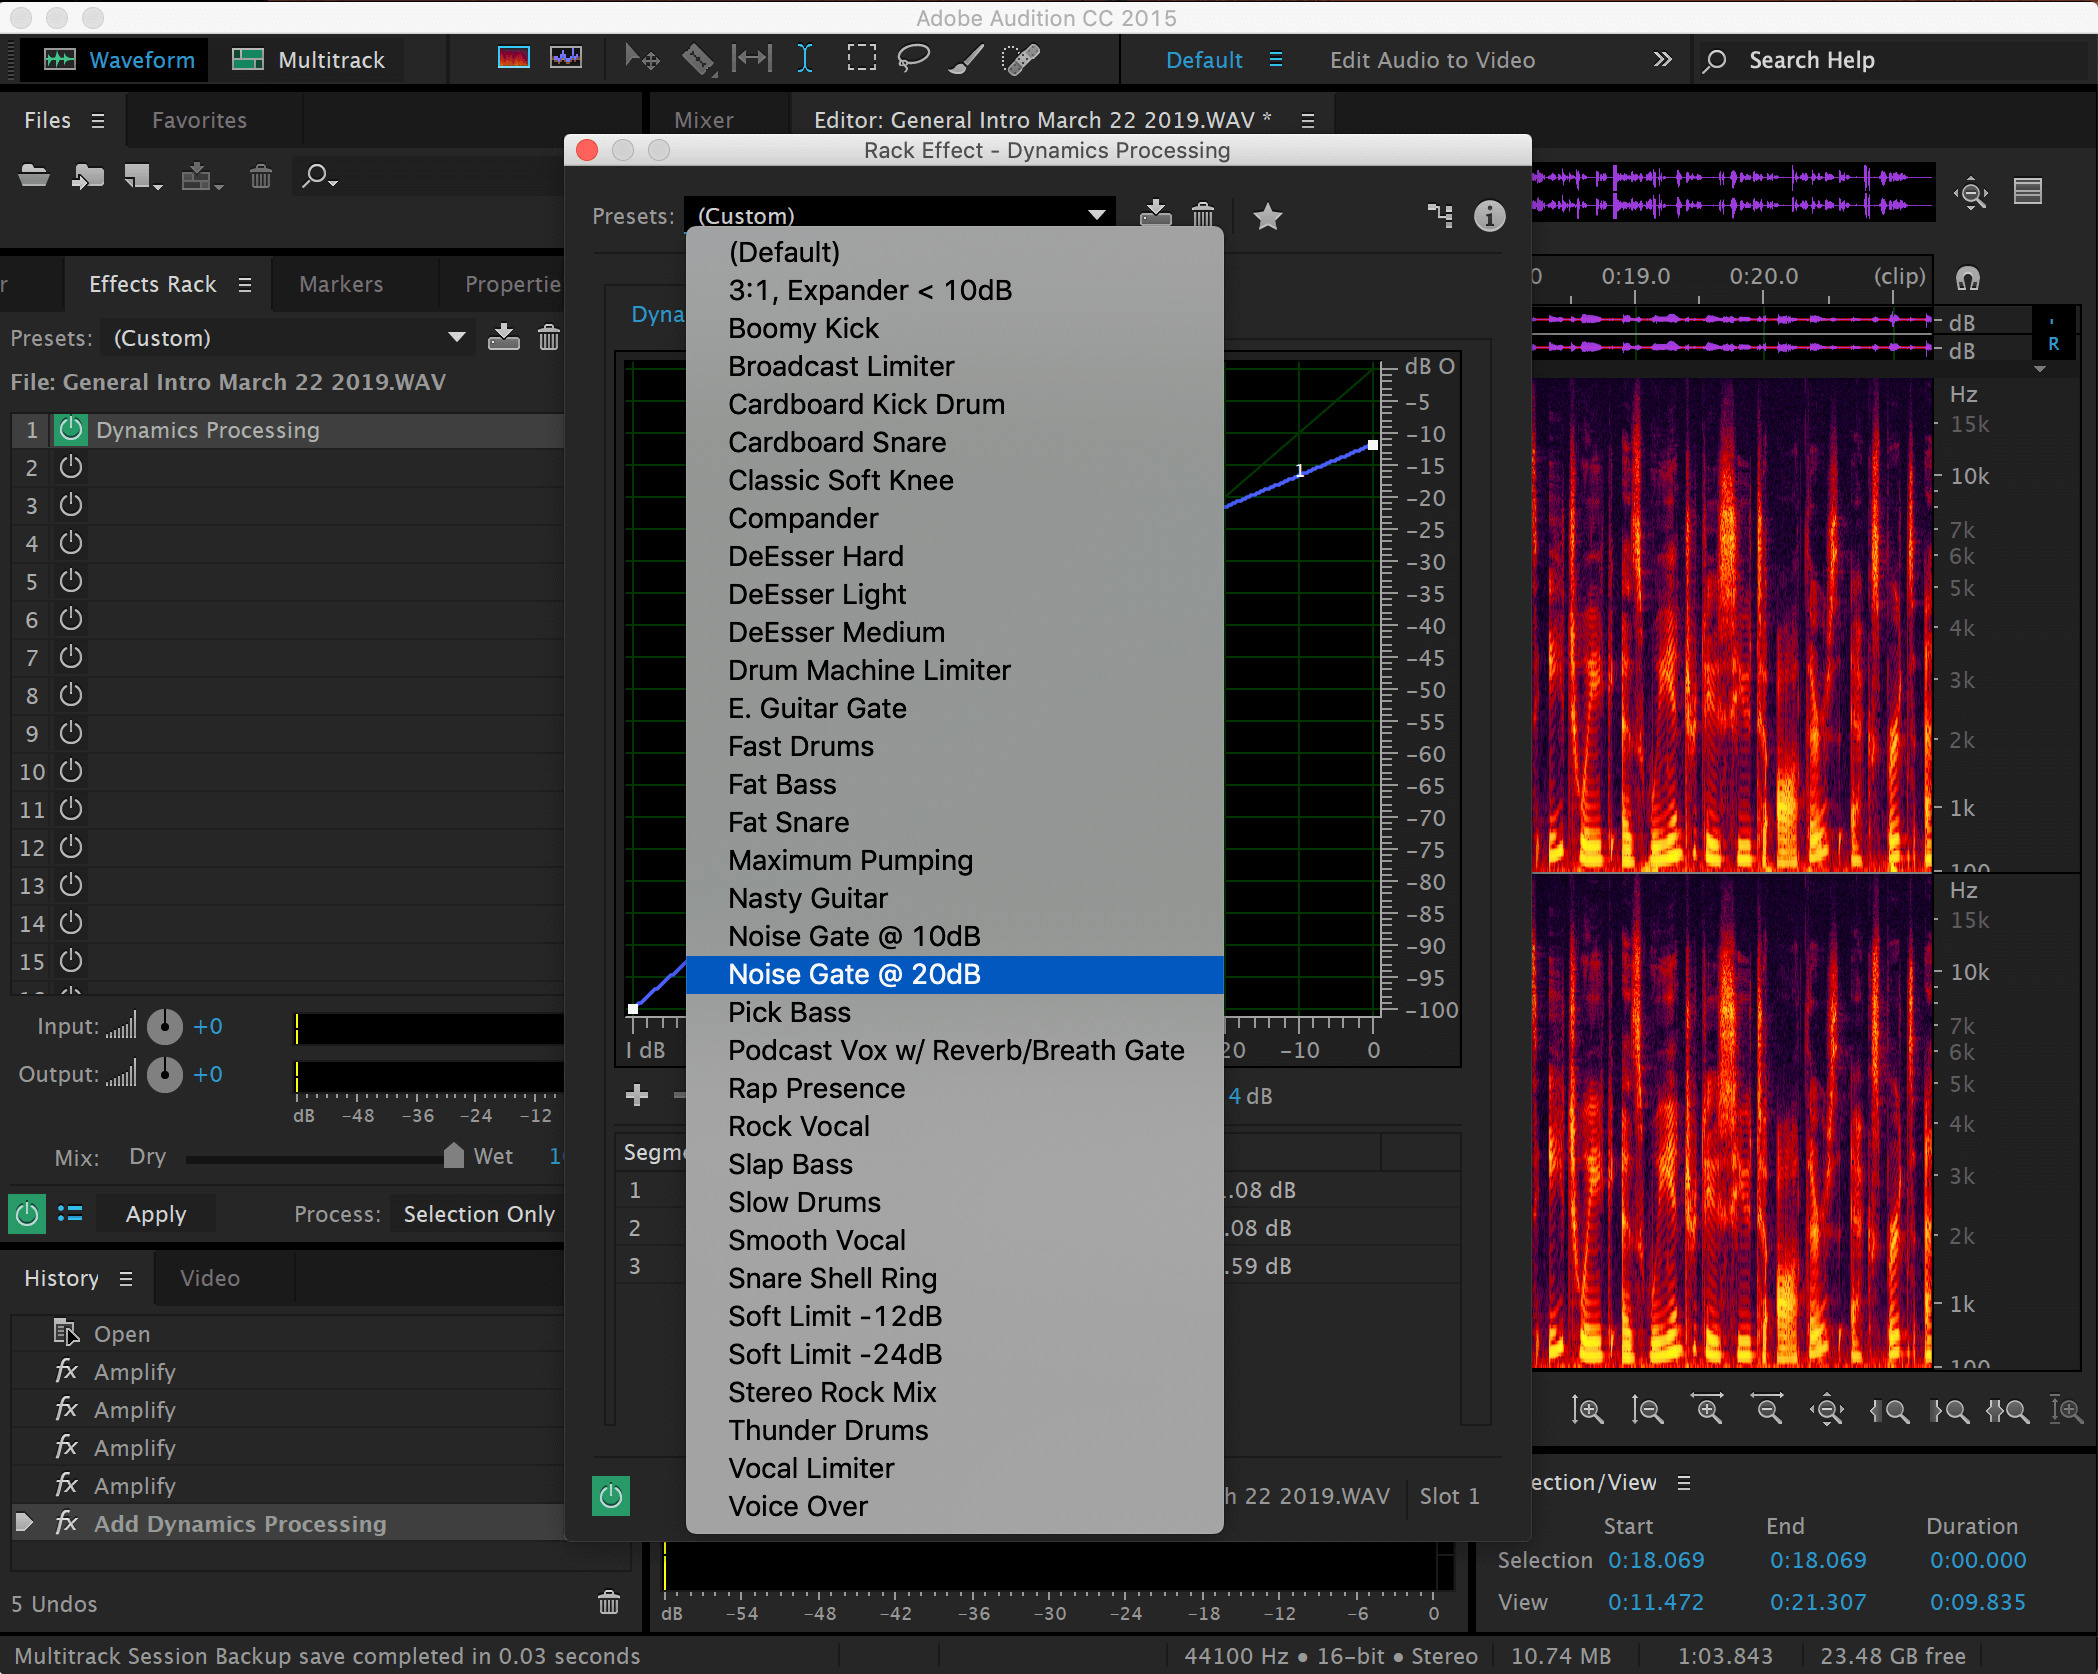Select the Marquee Selection tool
Screen dimensions: 2098x1674
click(861, 59)
